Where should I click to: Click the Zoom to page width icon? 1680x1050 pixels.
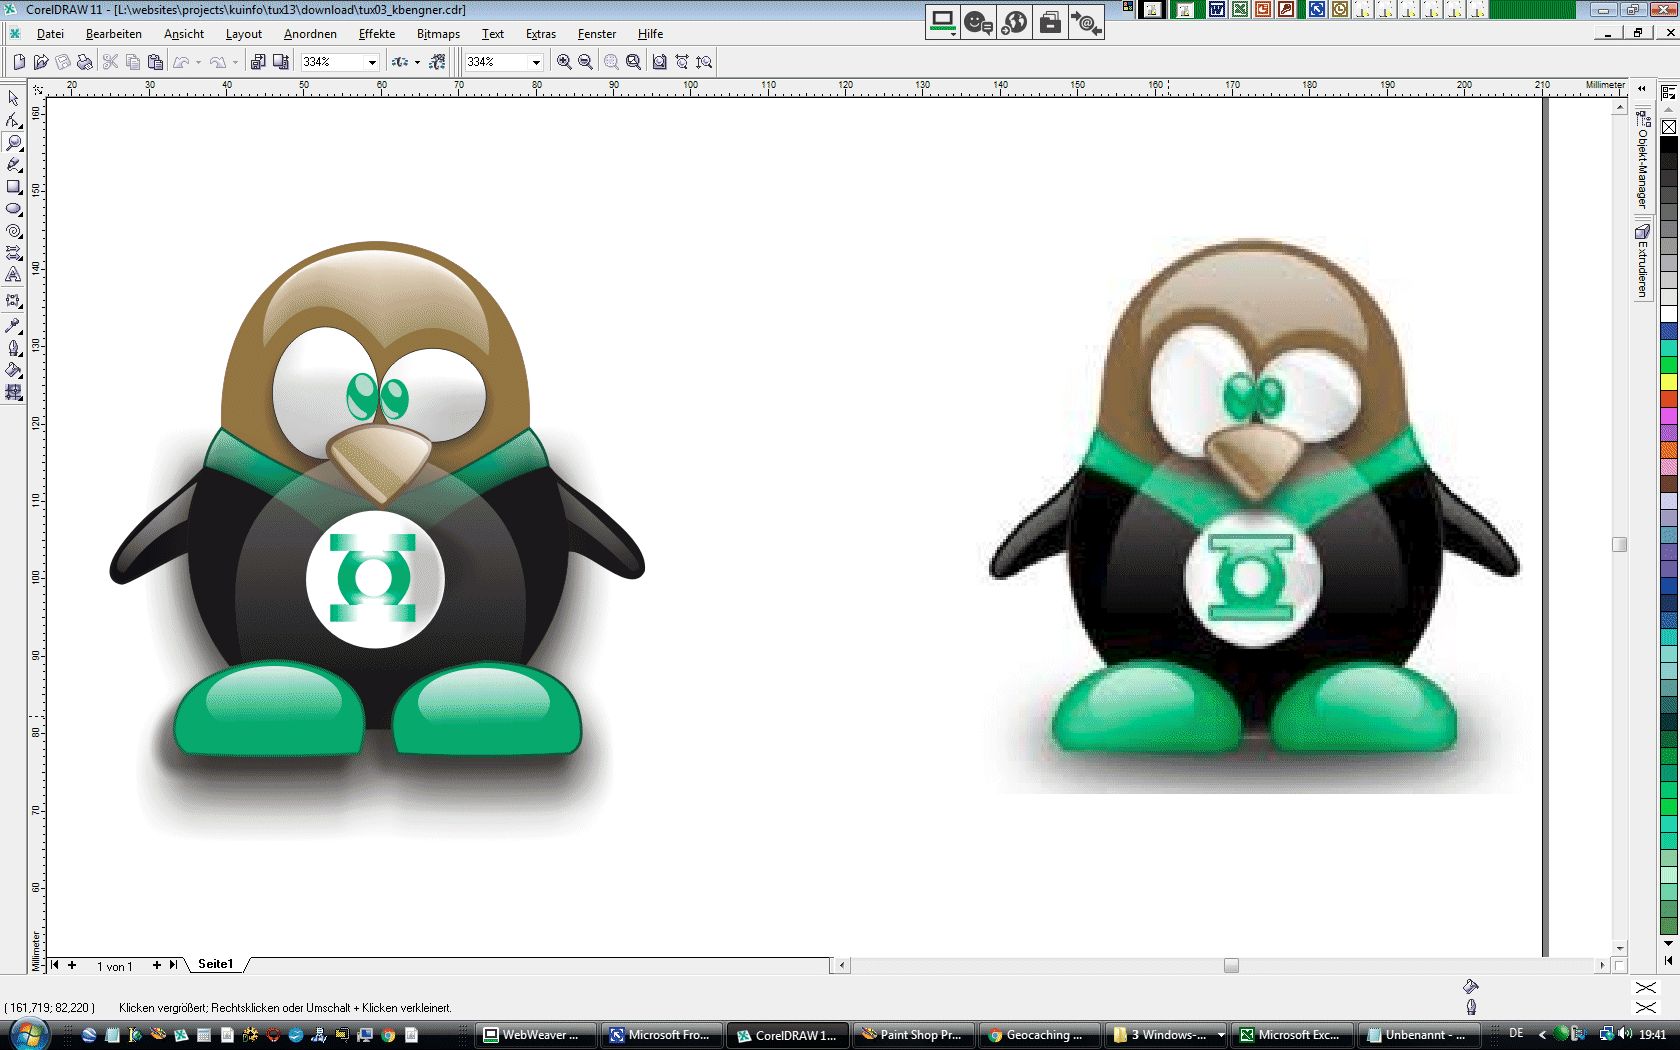coord(682,62)
